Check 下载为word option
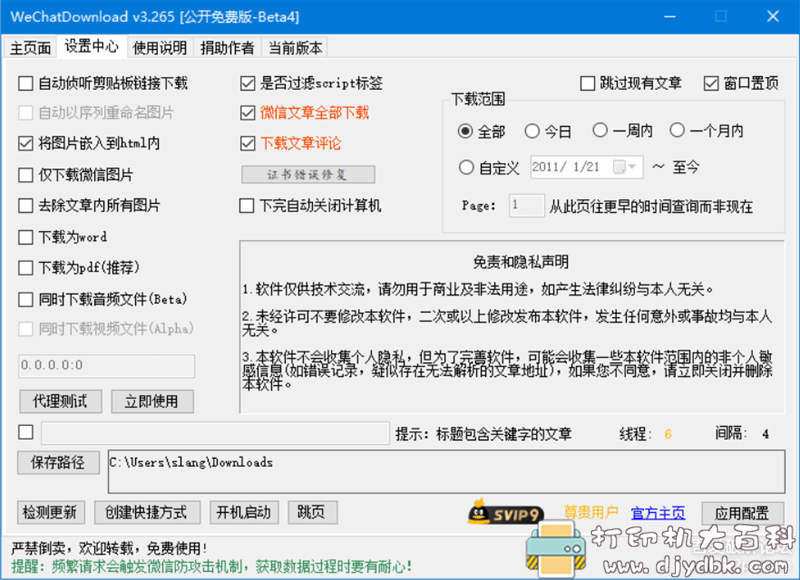The image size is (800, 580). tap(26, 237)
